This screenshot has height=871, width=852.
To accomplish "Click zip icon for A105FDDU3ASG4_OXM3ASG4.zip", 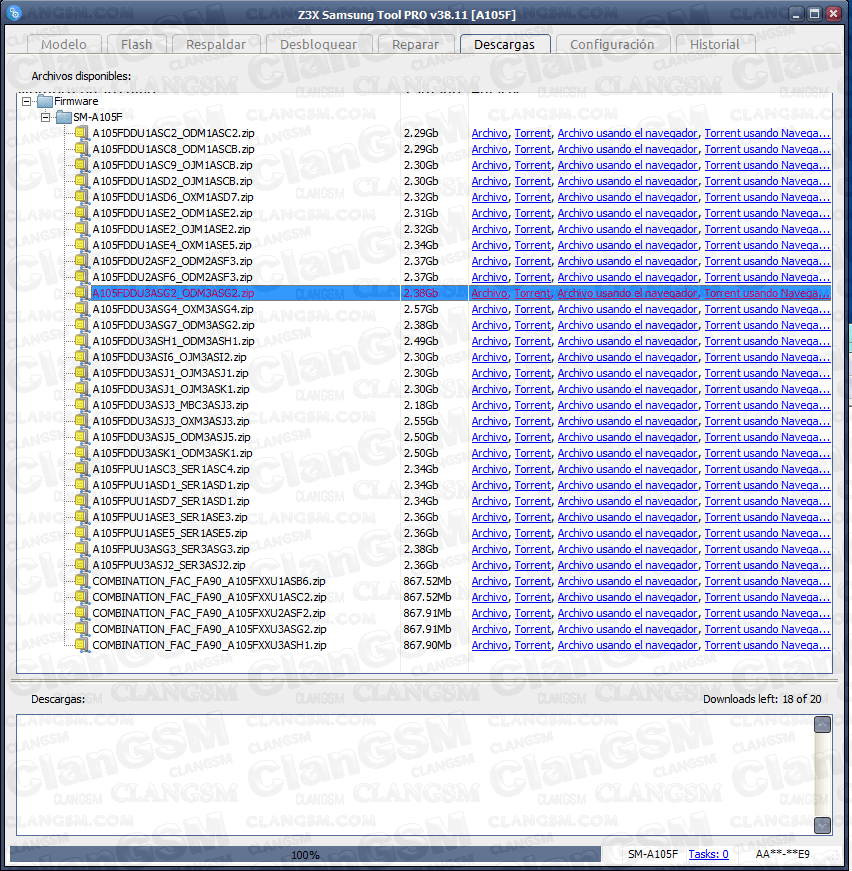I will [82, 309].
